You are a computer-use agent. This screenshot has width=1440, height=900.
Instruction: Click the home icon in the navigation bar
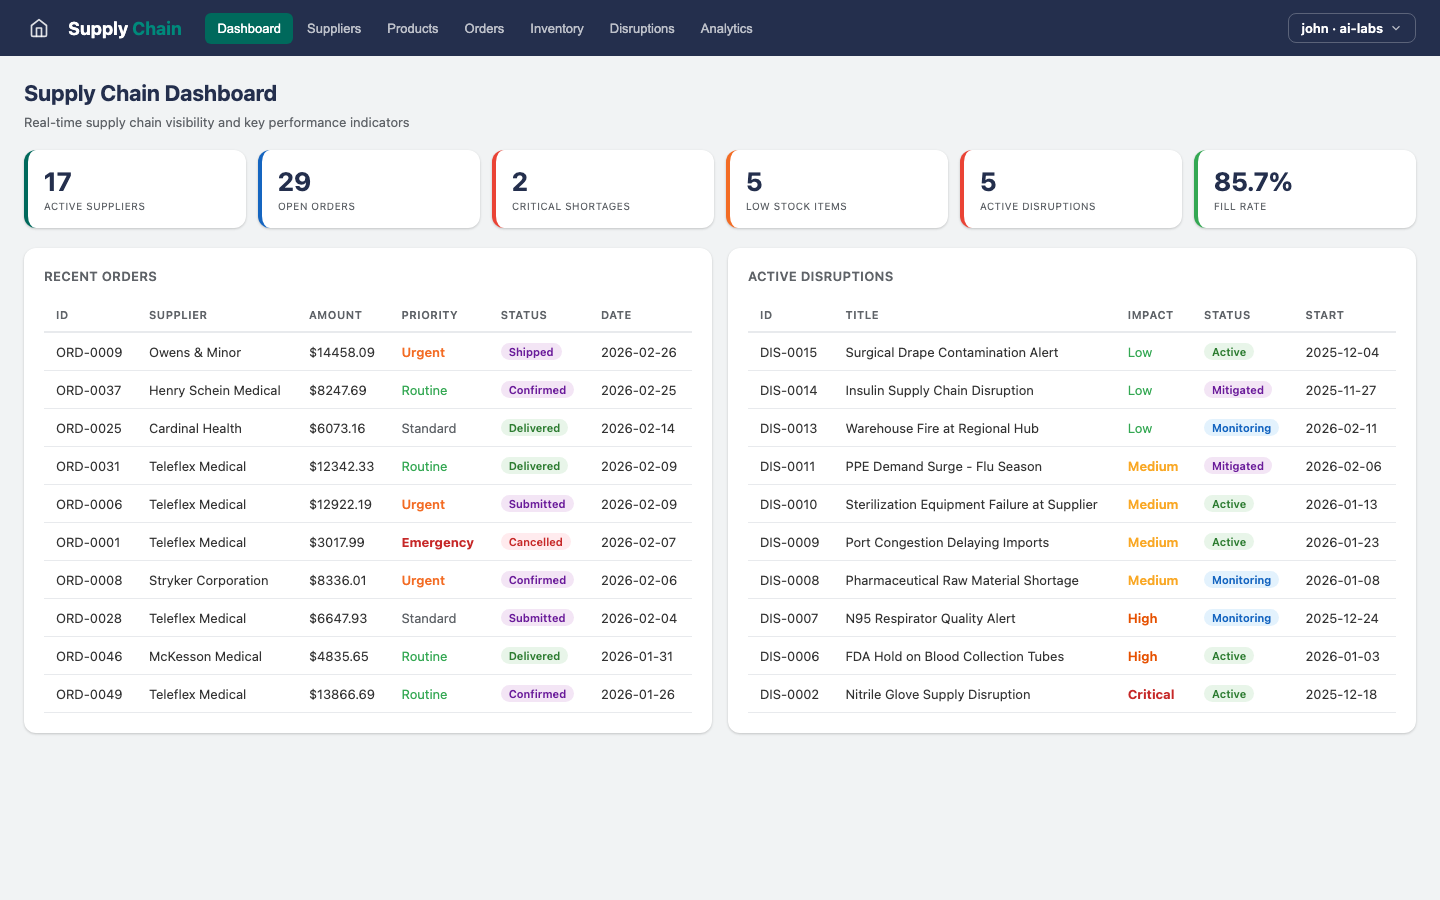pyautogui.click(x=38, y=28)
